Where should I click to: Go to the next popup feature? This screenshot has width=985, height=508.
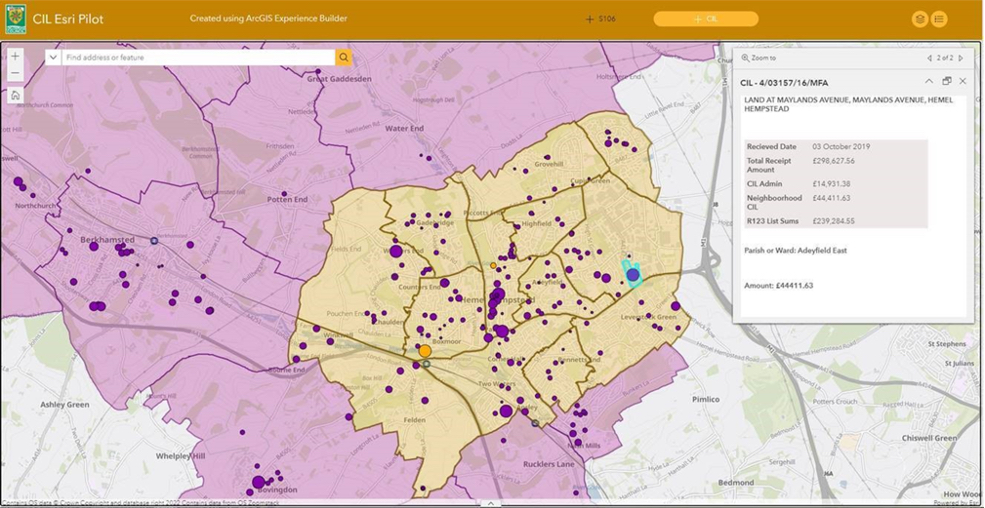pos(961,58)
